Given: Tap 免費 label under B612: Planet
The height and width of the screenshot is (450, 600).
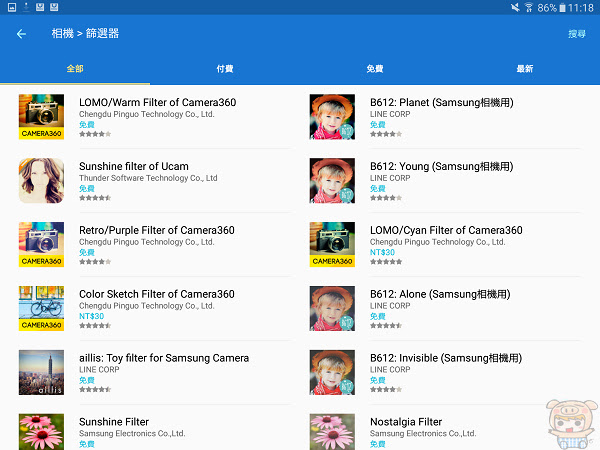Looking at the screenshot, I should point(378,124).
